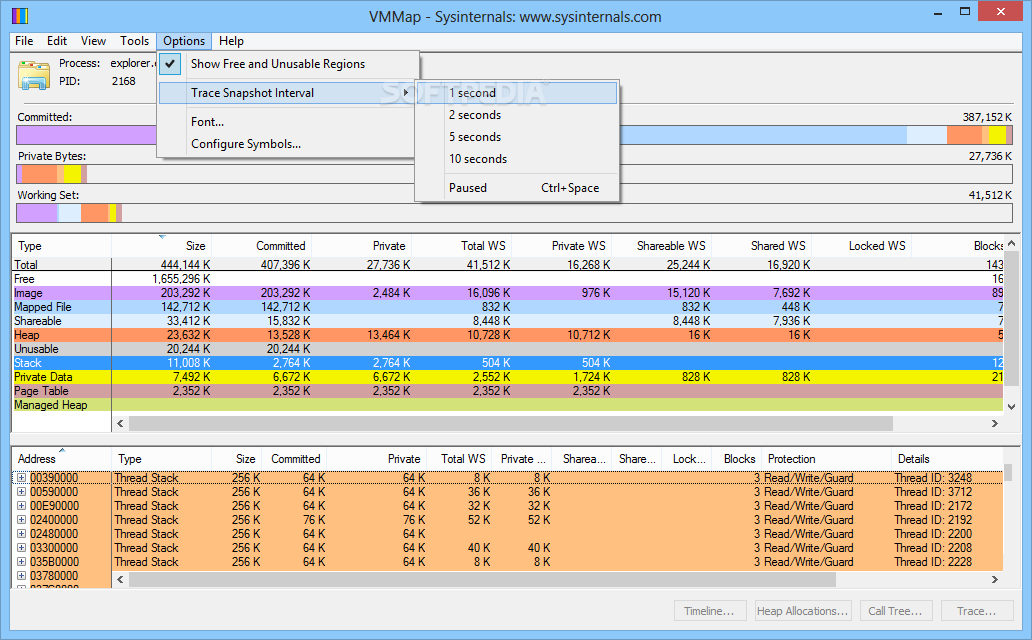
Task: Toggle Show Free and Unusable Regions checkmark
Action: point(170,64)
